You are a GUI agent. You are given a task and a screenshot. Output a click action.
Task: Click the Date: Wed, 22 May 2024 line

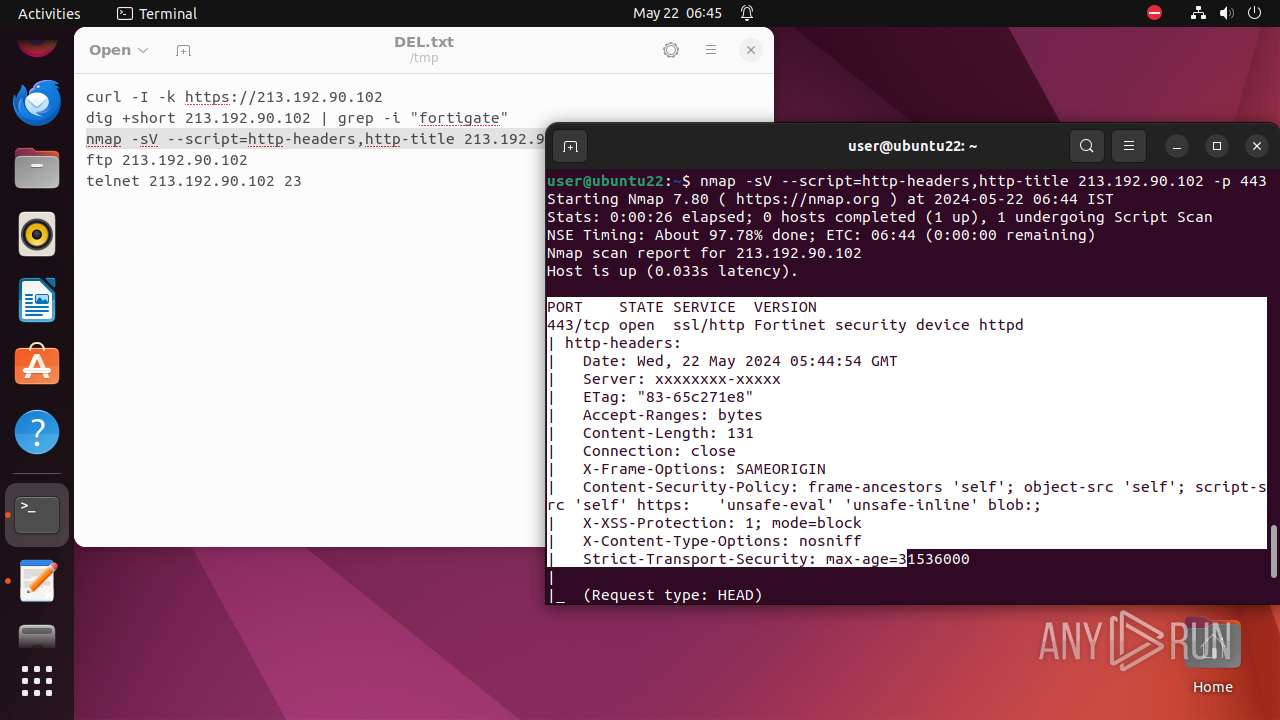739,361
